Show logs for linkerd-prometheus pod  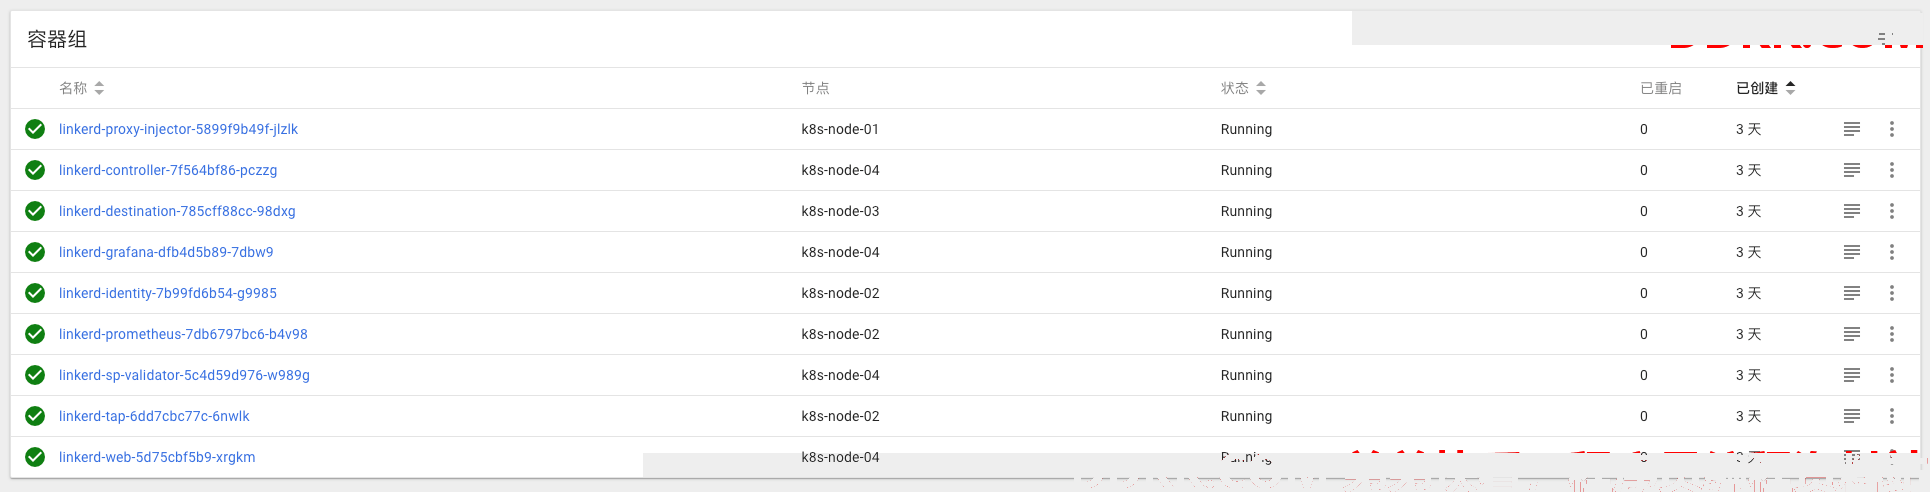[x=1852, y=334]
